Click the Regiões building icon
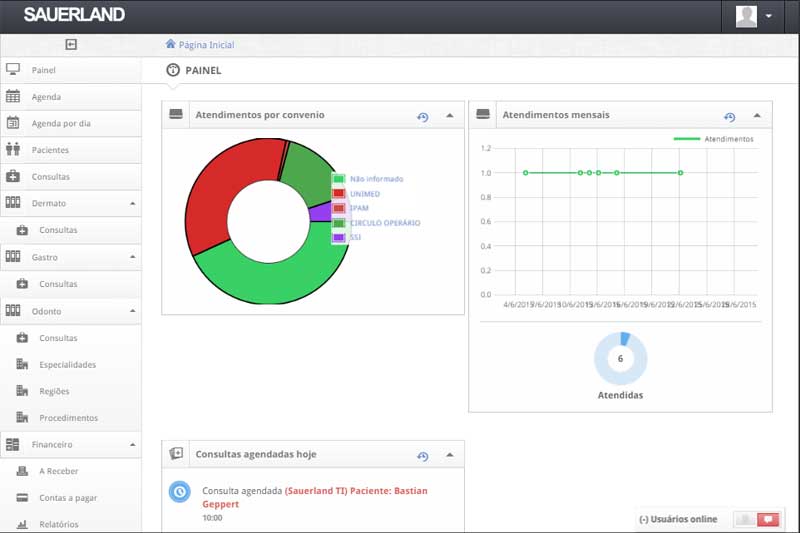The width and height of the screenshot is (800, 533). click(x=22, y=391)
